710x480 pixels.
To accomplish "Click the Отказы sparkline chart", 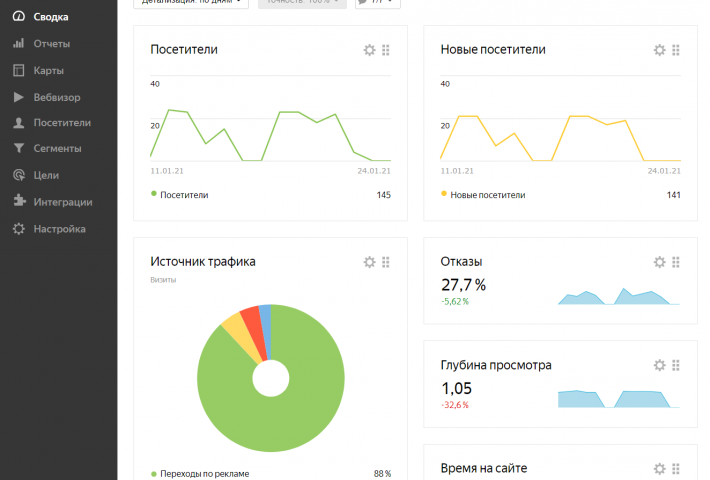I will pyautogui.click(x=619, y=296).
